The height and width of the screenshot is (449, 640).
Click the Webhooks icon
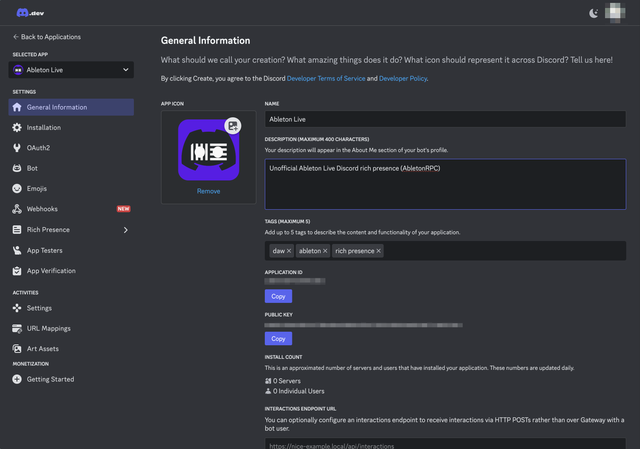pyautogui.click(x=17, y=209)
